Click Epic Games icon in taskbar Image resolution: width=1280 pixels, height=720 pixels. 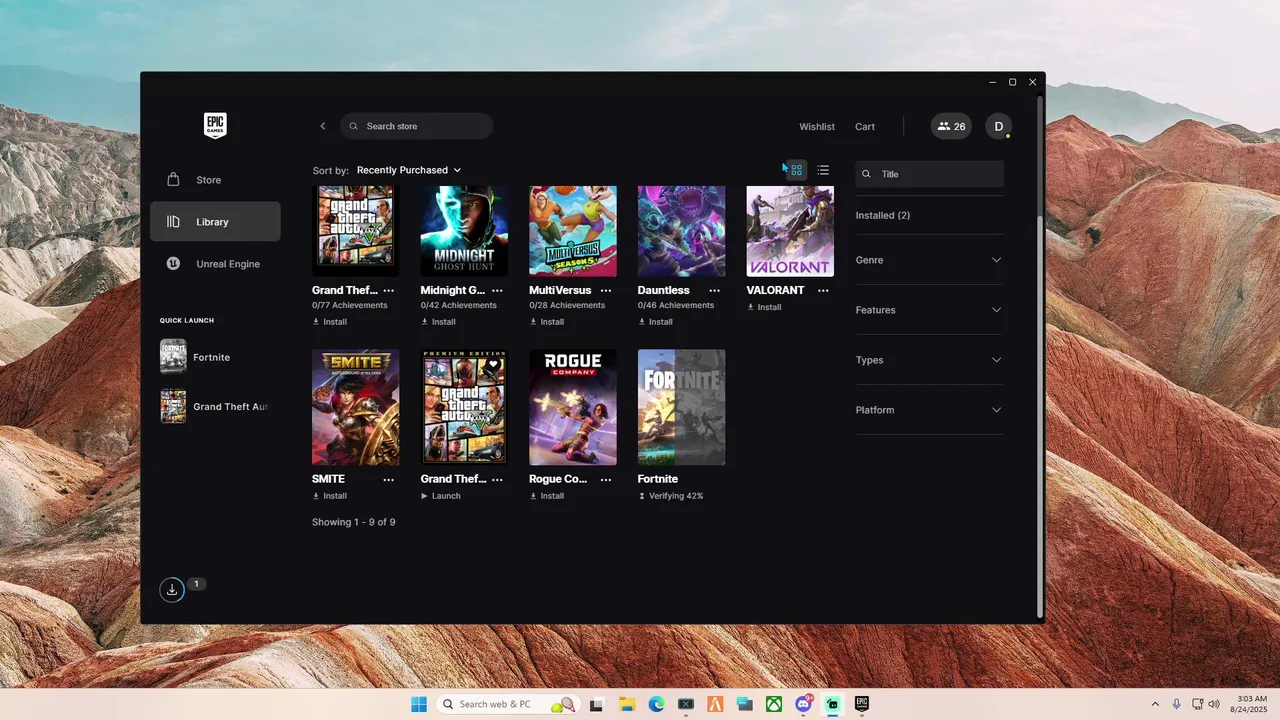point(862,704)
